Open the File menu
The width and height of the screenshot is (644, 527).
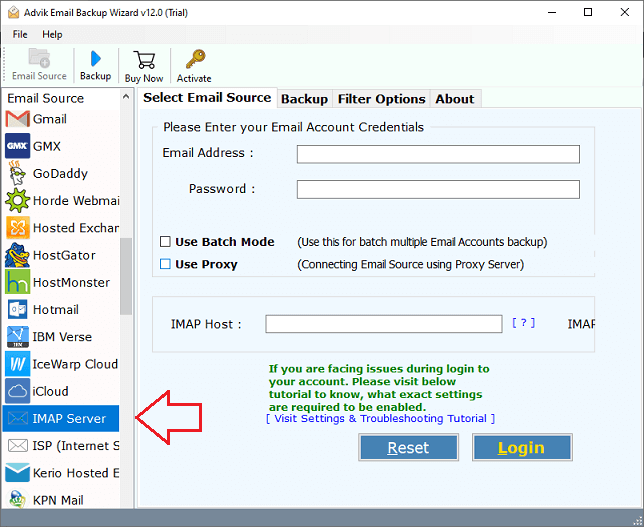[x=20, y=34]
